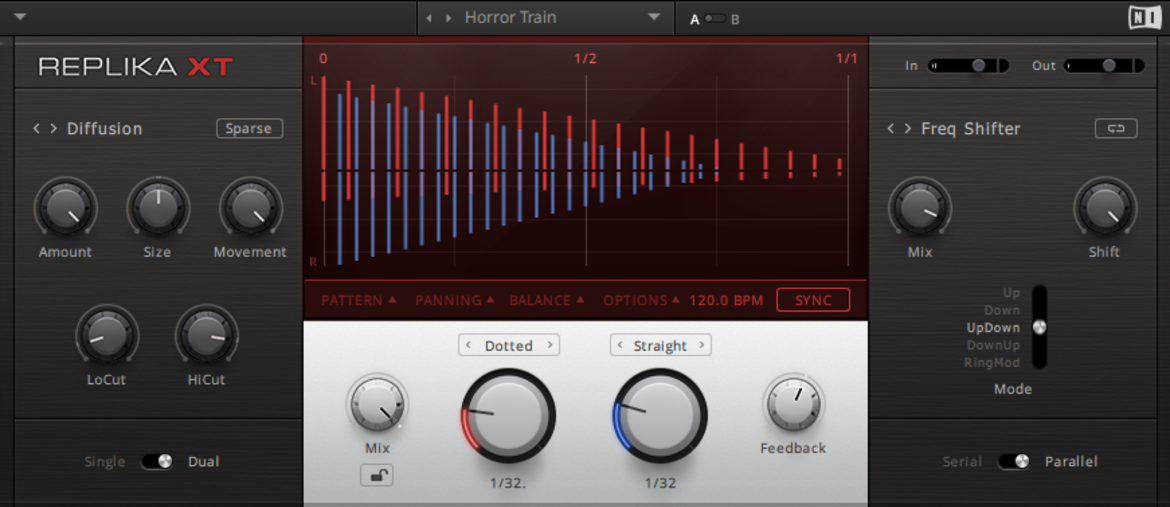This screenshot has width=1170, height=507.
Task: Click the Freq Shifter effect name
Action: click(971, 128)
